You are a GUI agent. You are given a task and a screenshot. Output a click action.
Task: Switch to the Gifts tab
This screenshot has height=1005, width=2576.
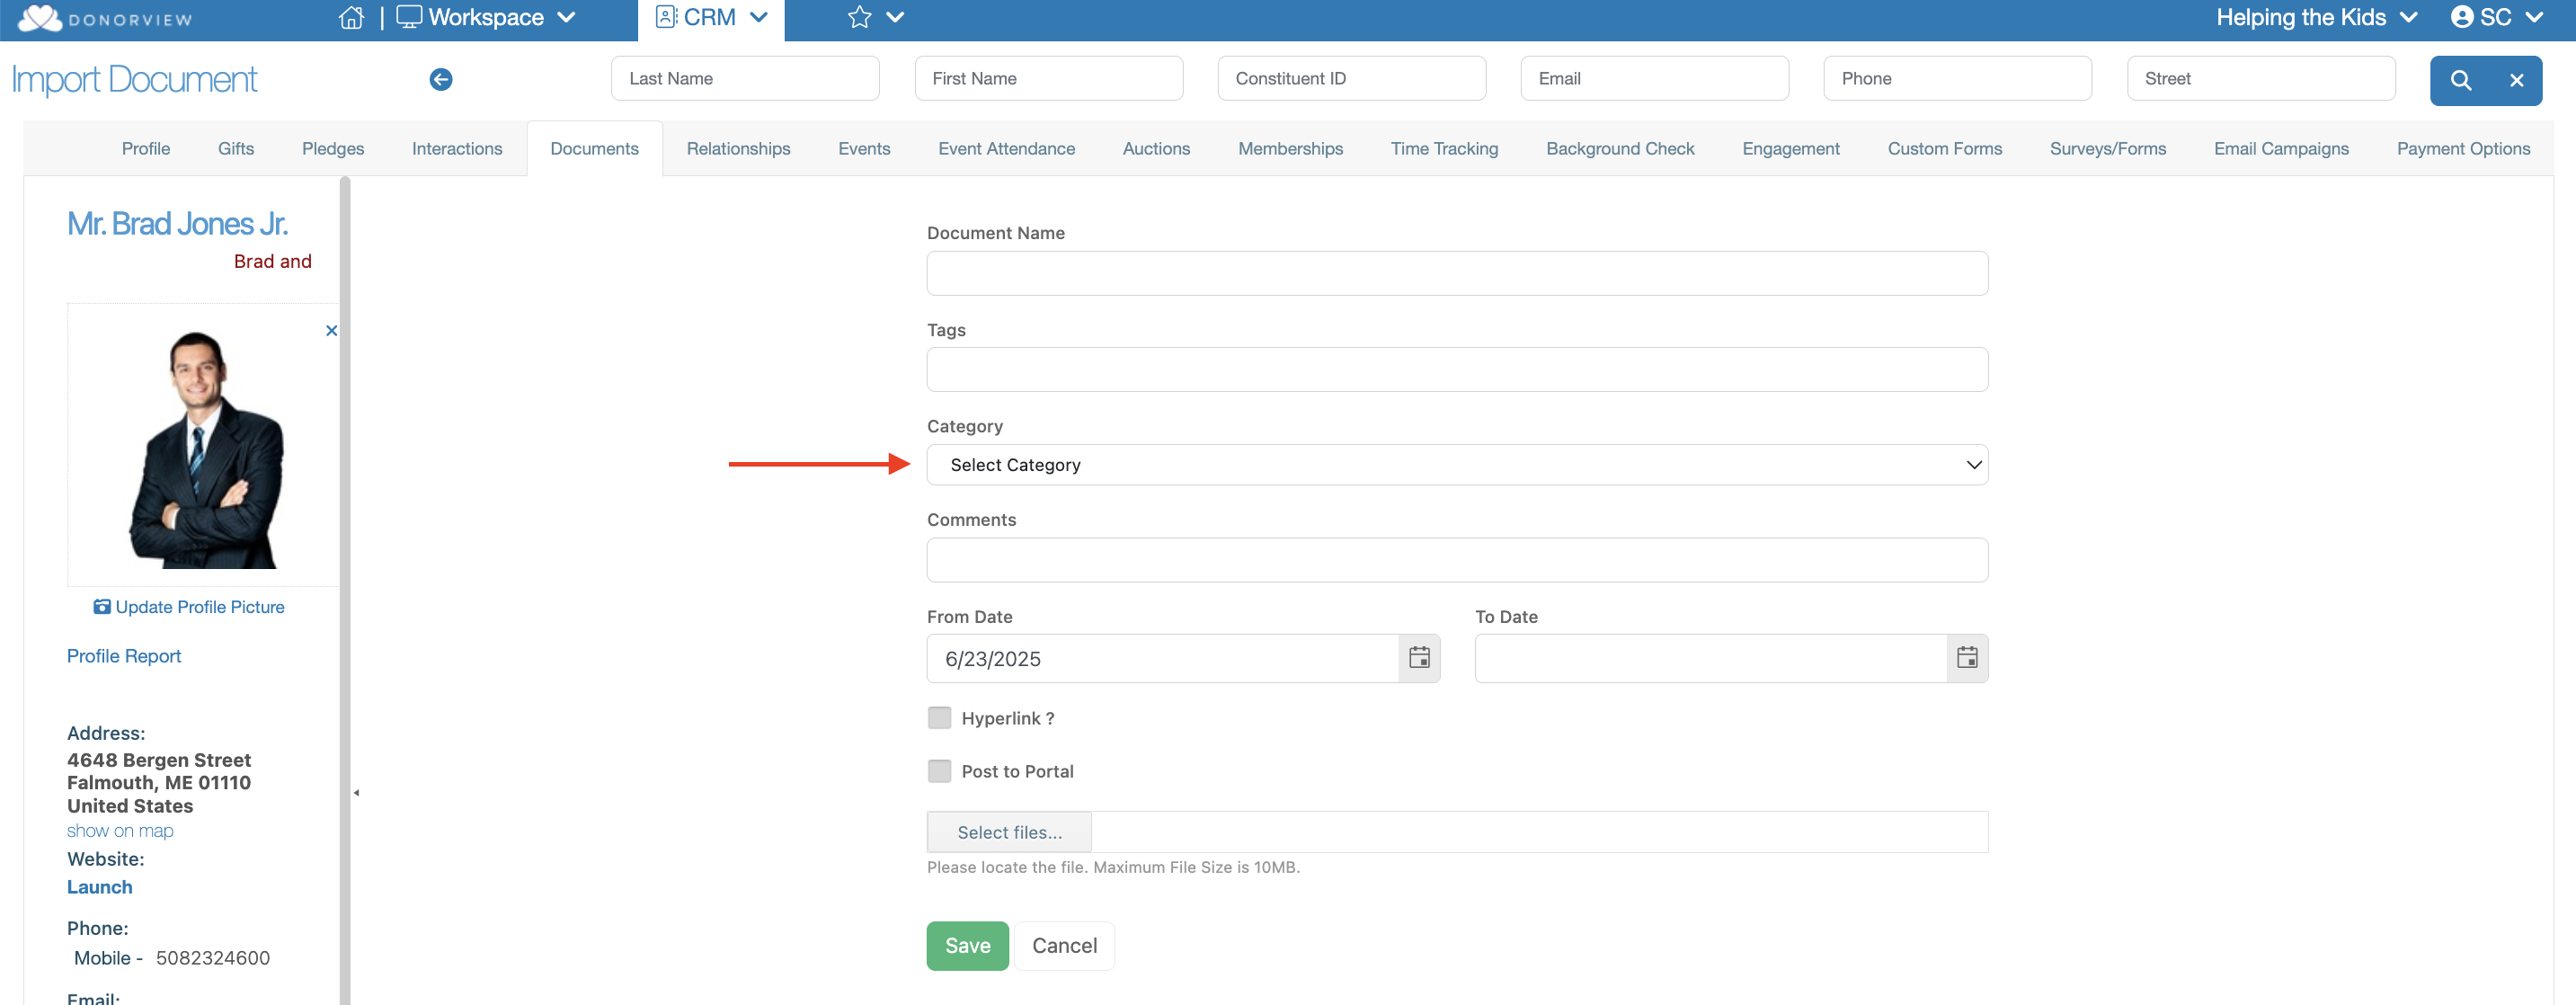236,149
